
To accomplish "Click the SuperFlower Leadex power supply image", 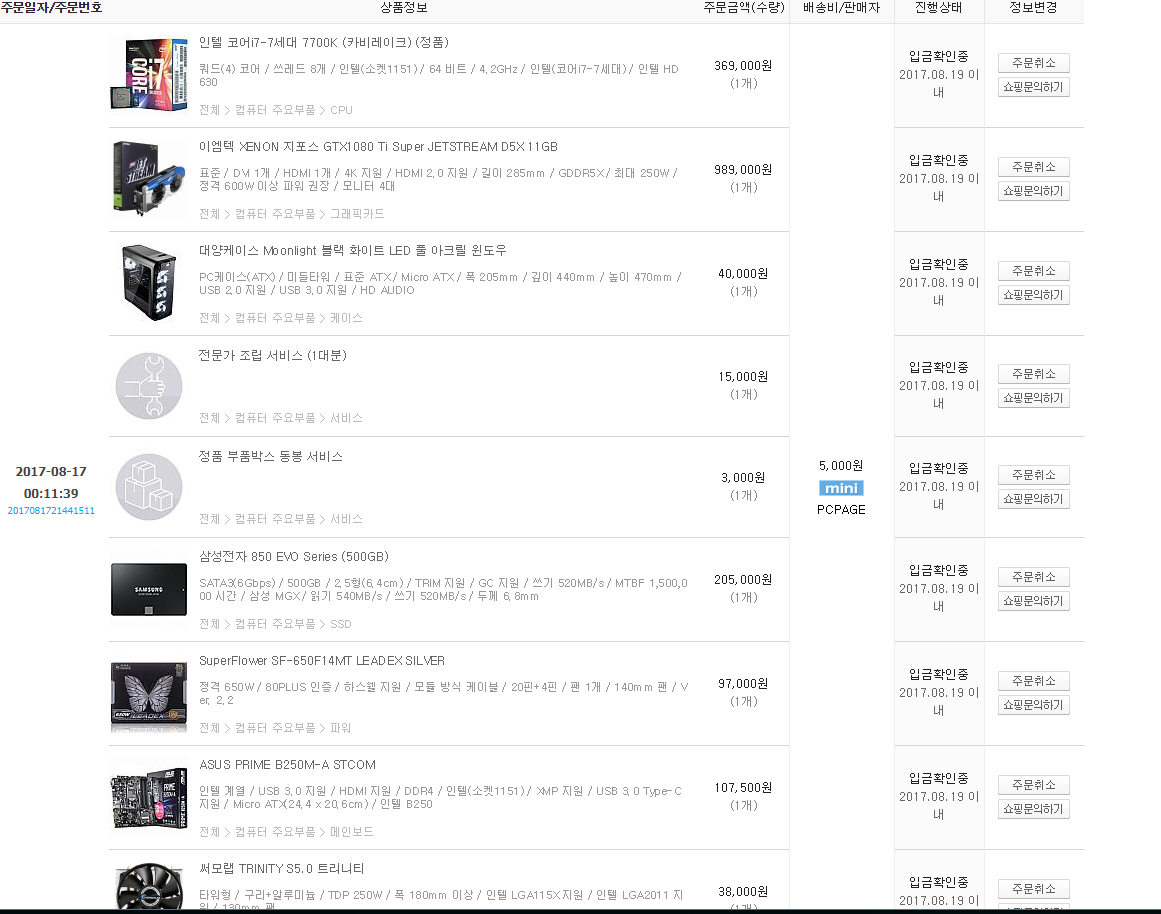I will [x=148, y=693].
